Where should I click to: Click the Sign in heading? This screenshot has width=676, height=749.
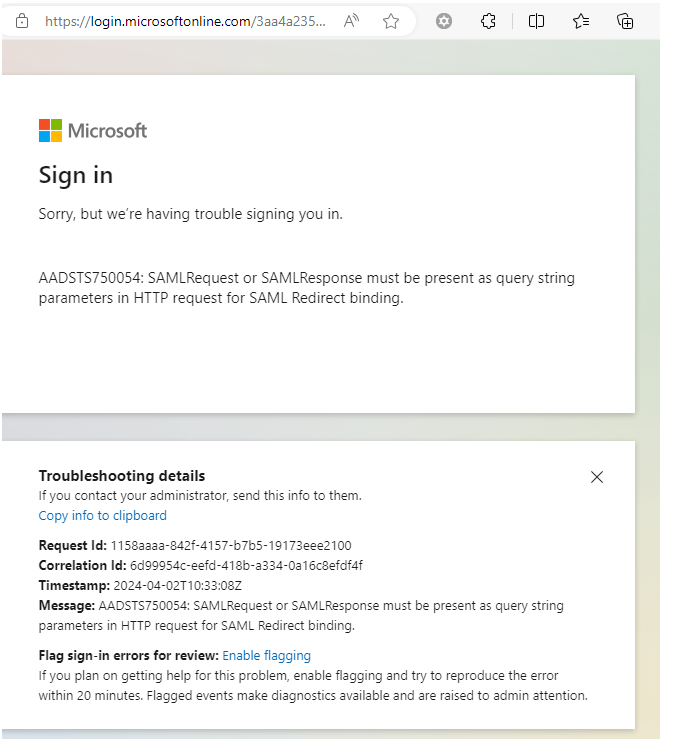point(76,175)
